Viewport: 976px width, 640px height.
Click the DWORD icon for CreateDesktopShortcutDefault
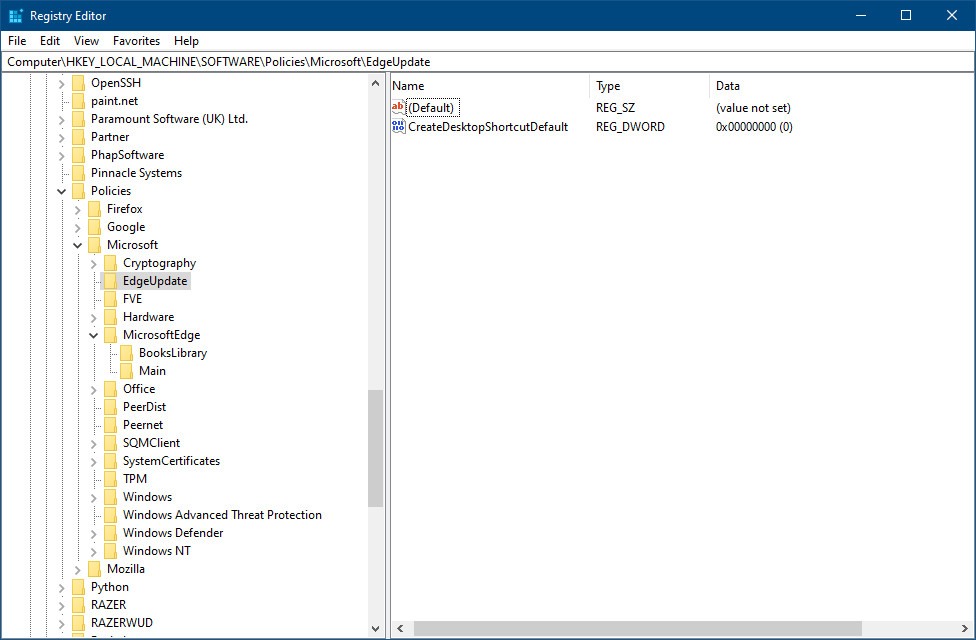398,126
